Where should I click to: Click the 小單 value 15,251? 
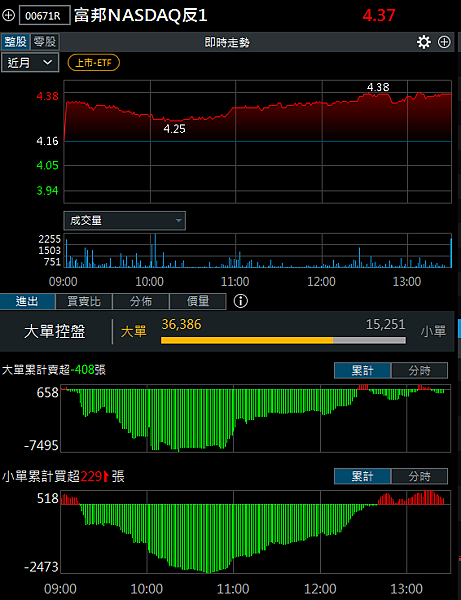click(x=385, y=324)
